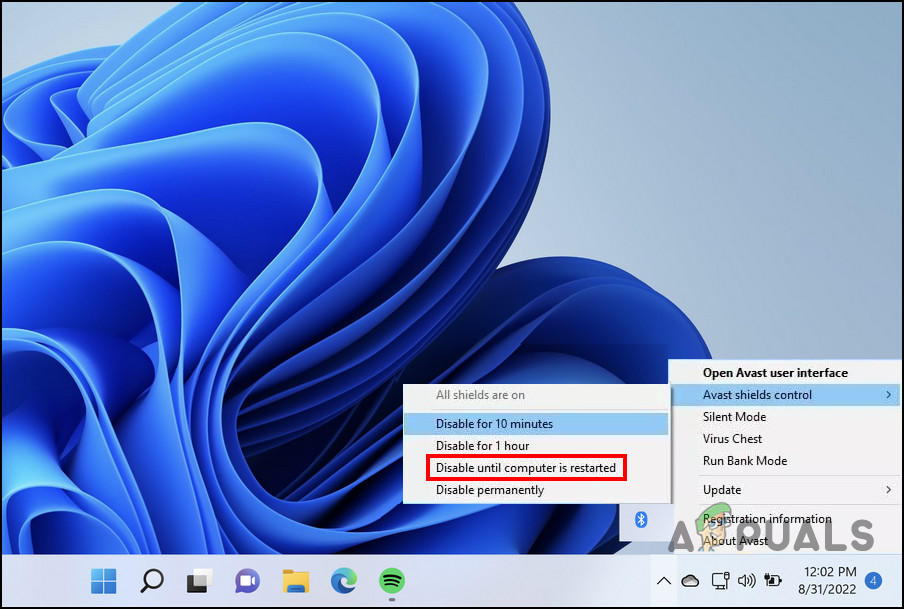Screen dimensions: 904x609
Task: Click Open Avast user interface
Action: click(775, 373)
